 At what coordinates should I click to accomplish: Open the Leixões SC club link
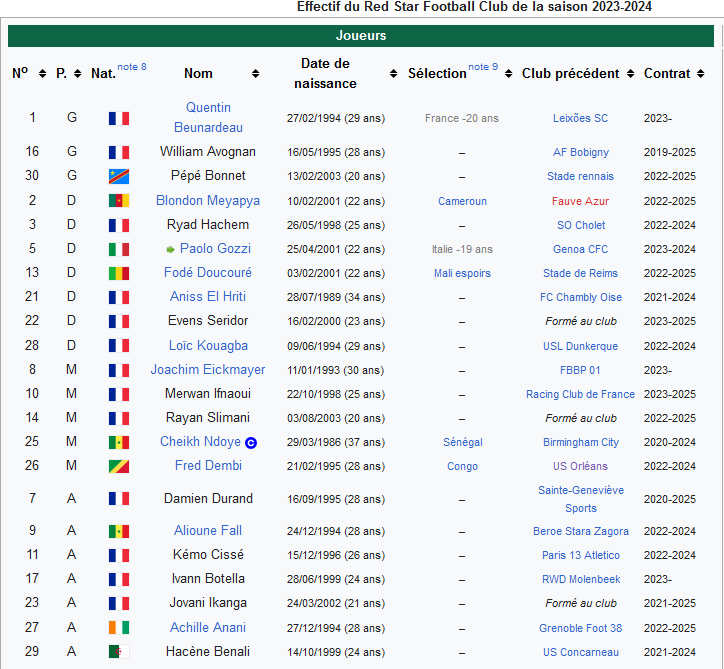coord(580,118)
